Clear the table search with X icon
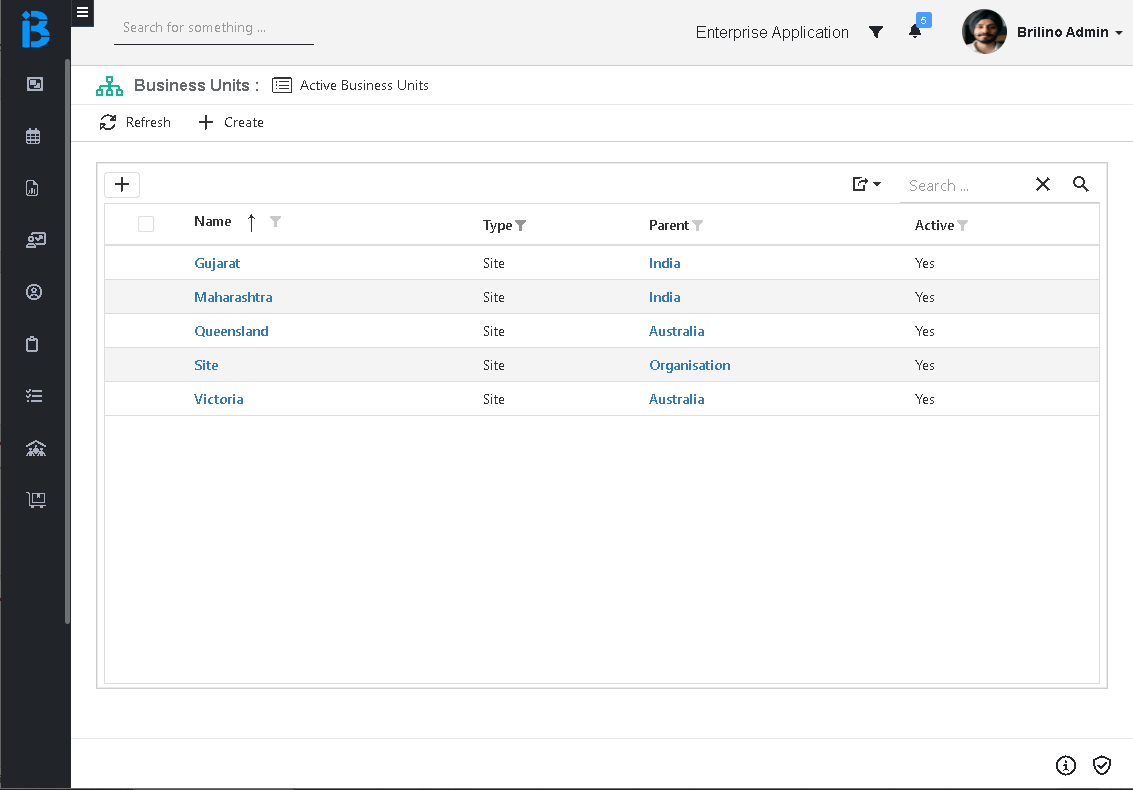 tap(1043, 184)
